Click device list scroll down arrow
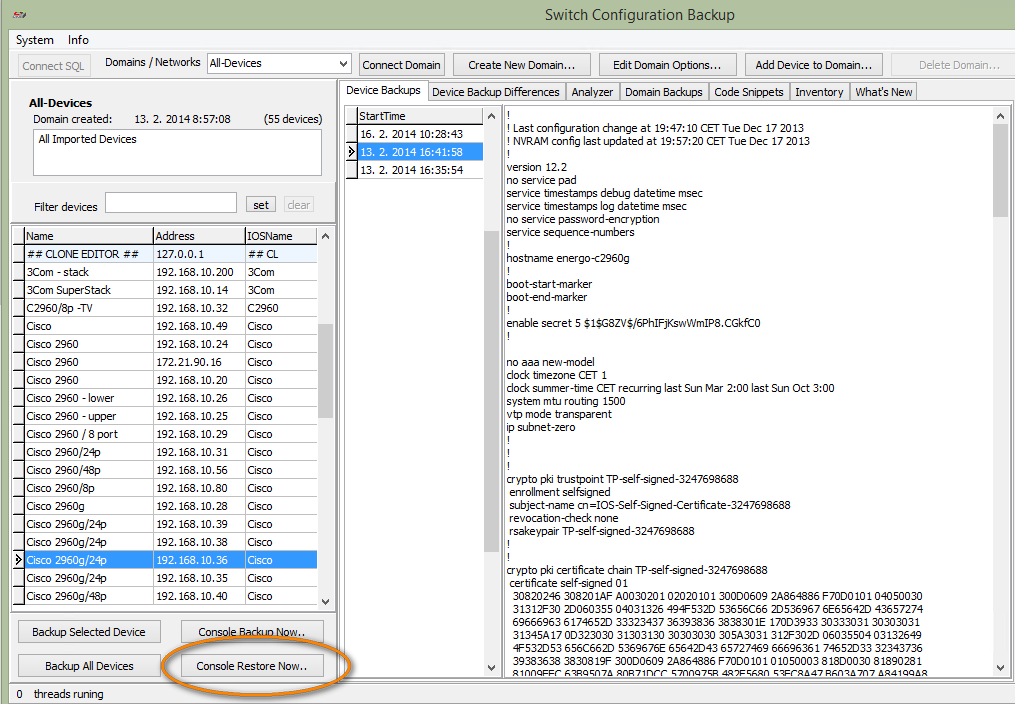The height and width of the screenshot is (704, 1015). 326,602
